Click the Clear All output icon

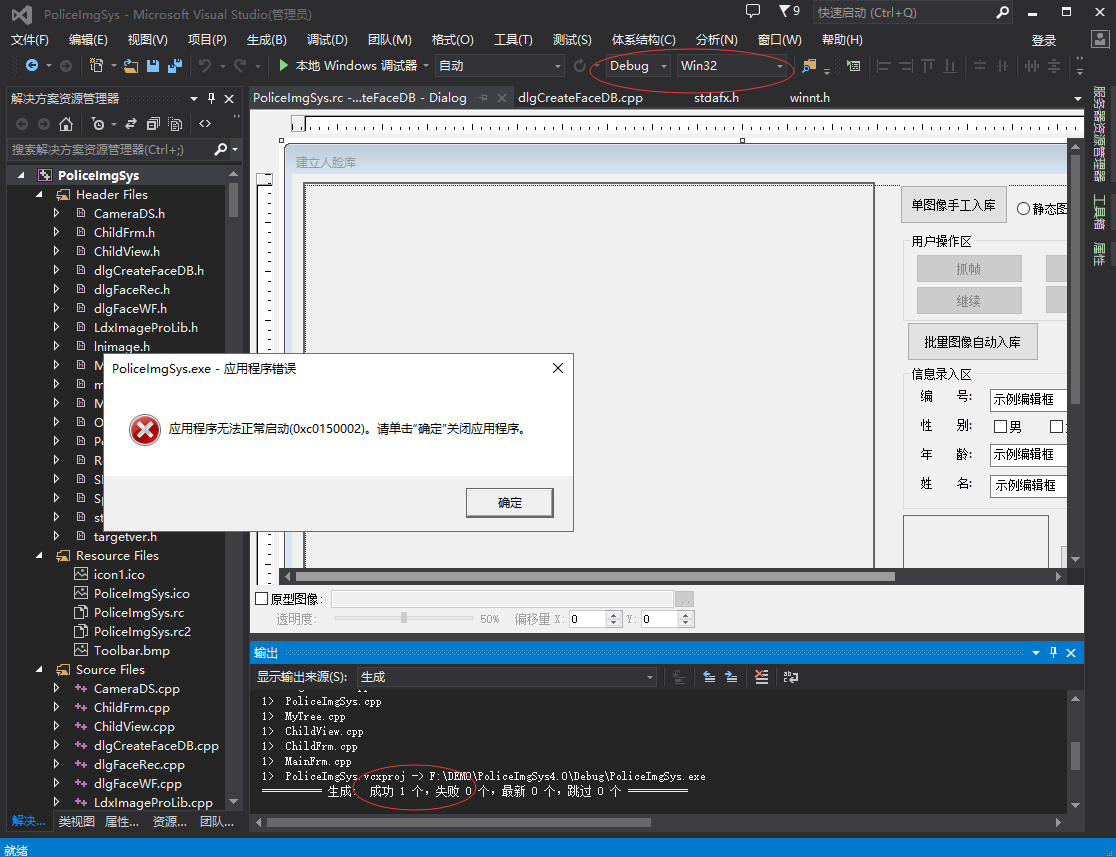click(x=762, y=677)
